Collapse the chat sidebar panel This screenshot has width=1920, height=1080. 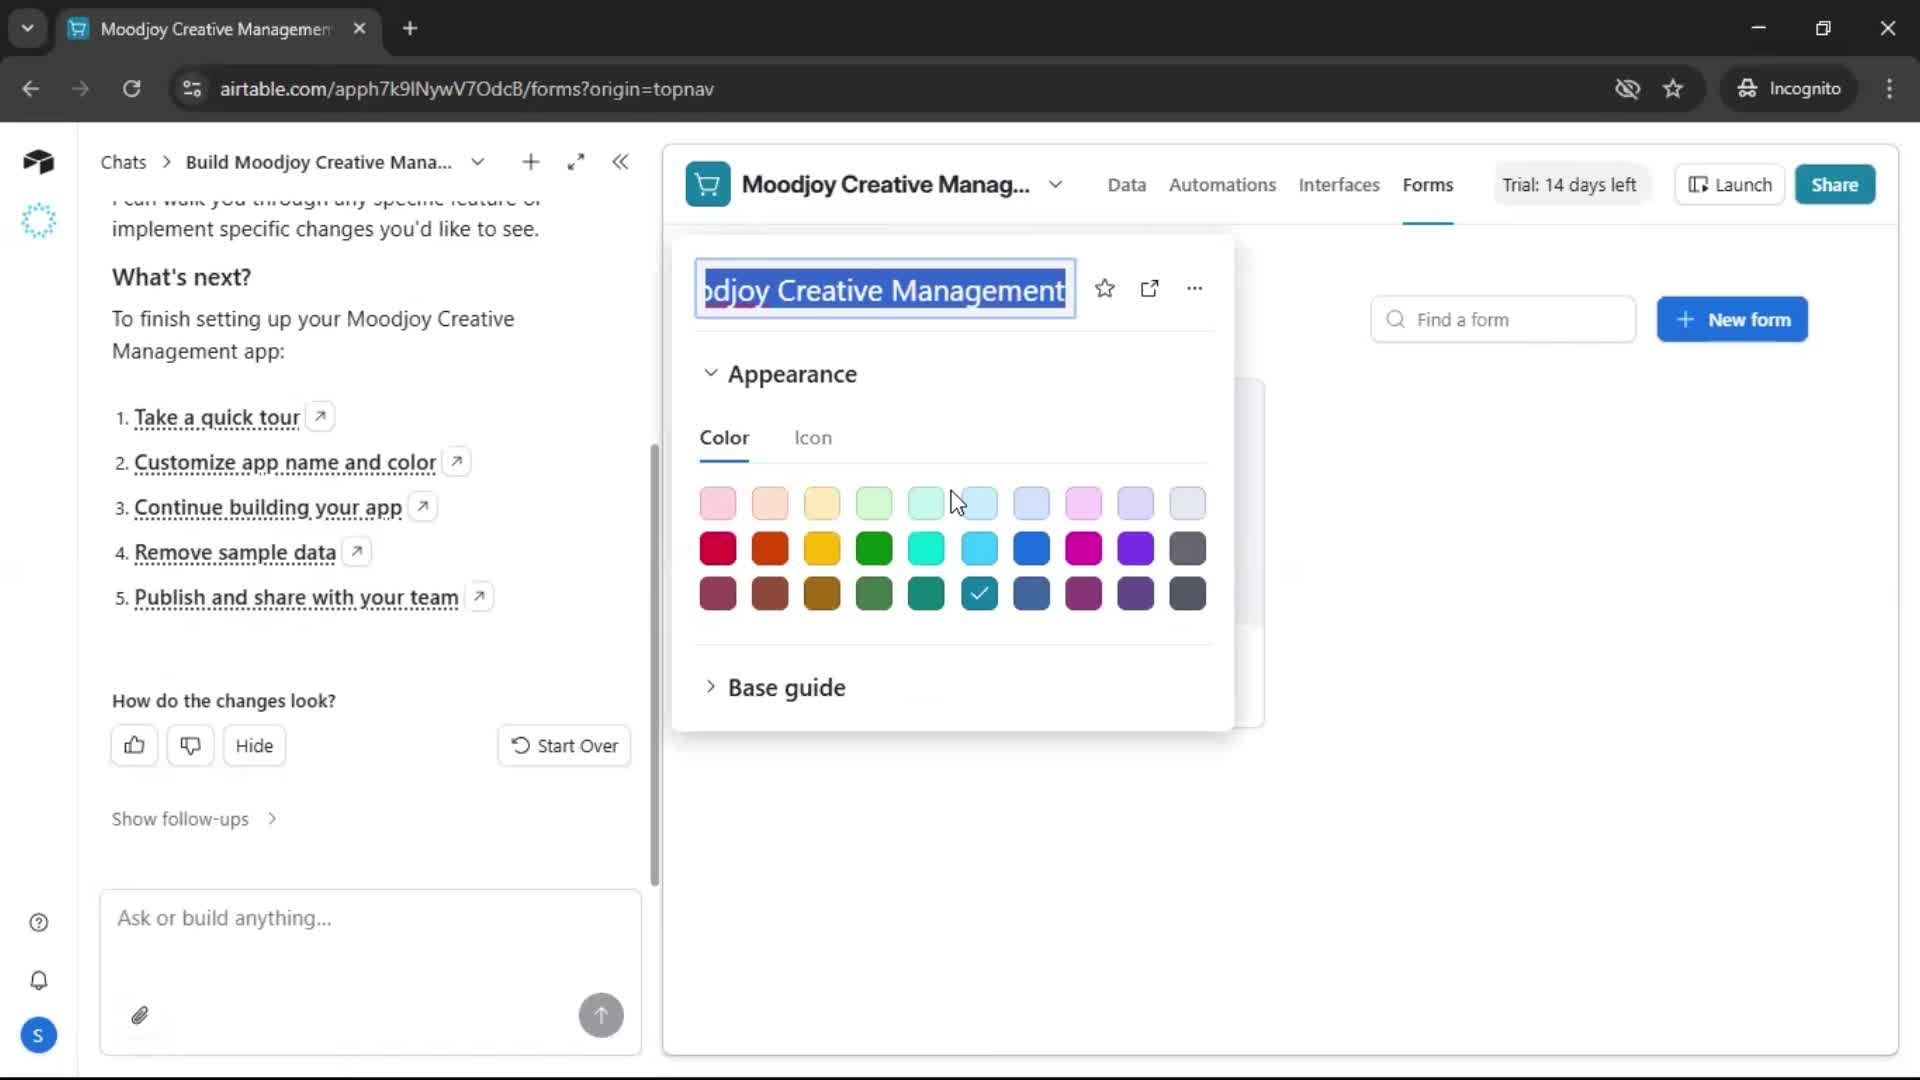coord(620,162)
